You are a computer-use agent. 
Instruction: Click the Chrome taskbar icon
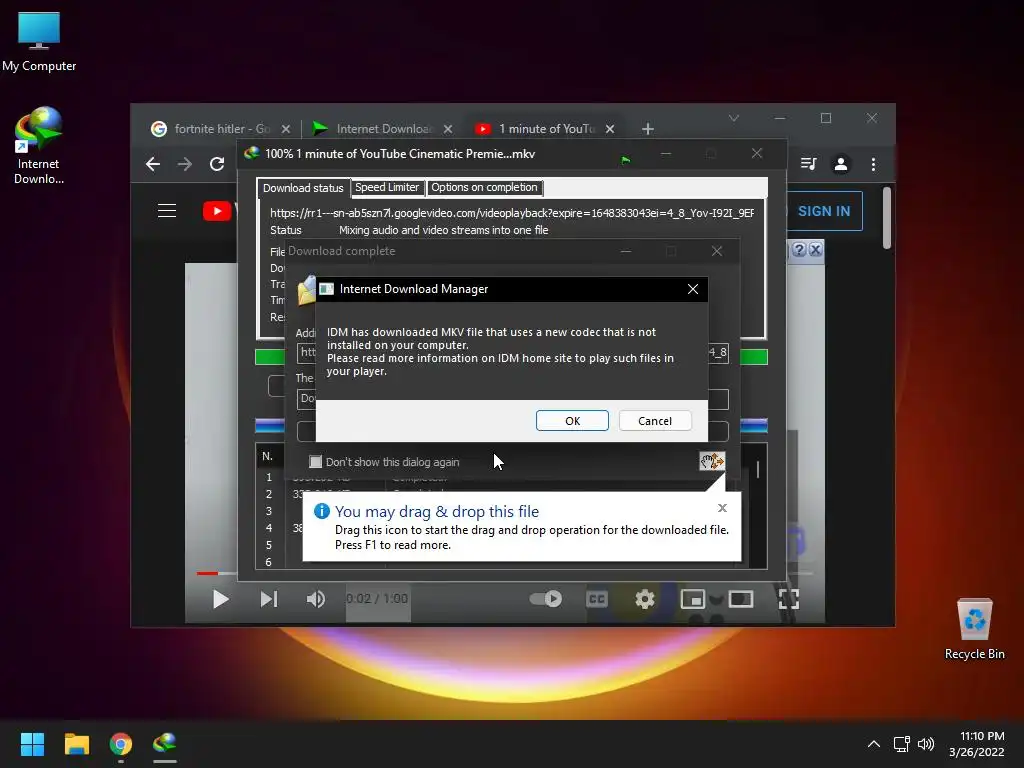[x=121, y=744]
